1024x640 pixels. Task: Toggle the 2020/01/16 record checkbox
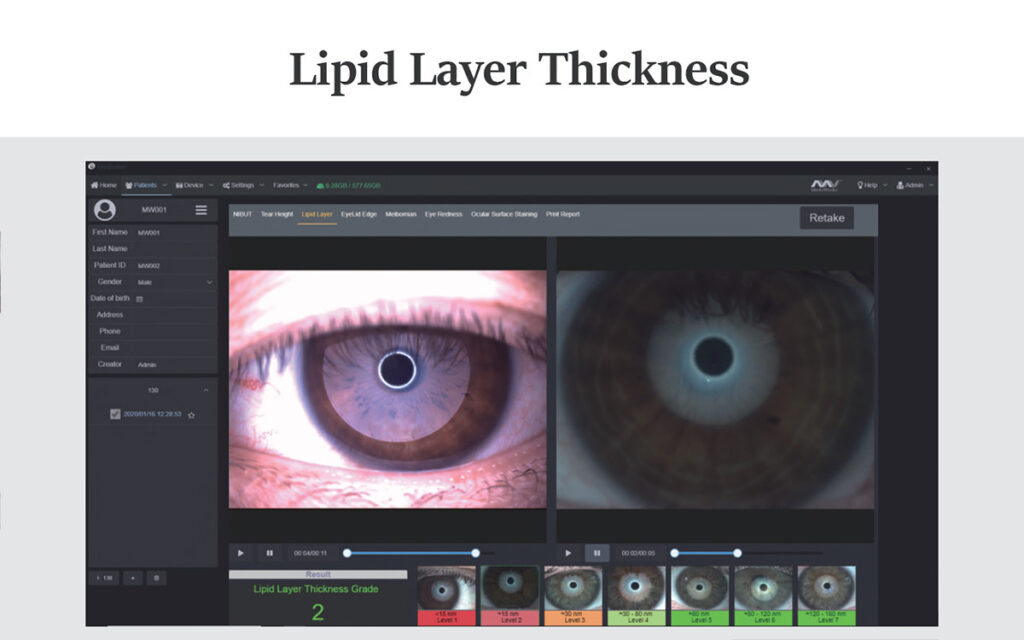point(115,414)
